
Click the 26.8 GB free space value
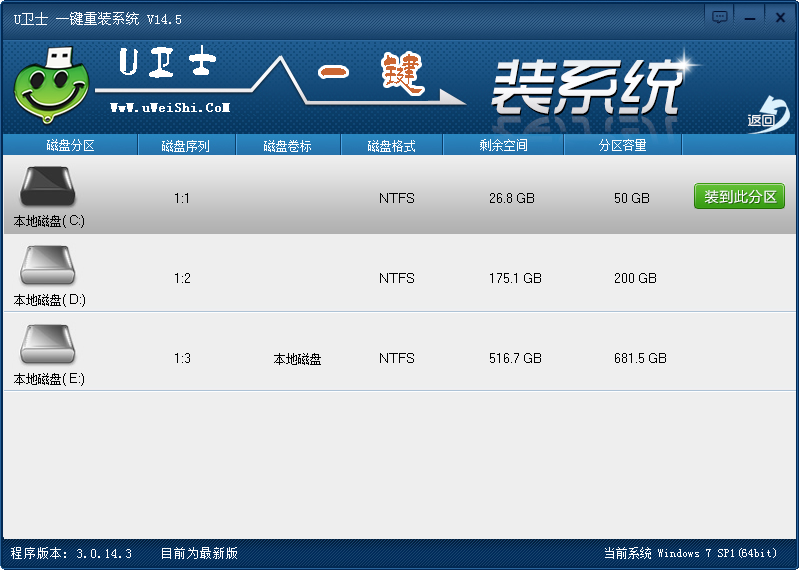coord(512,198)
